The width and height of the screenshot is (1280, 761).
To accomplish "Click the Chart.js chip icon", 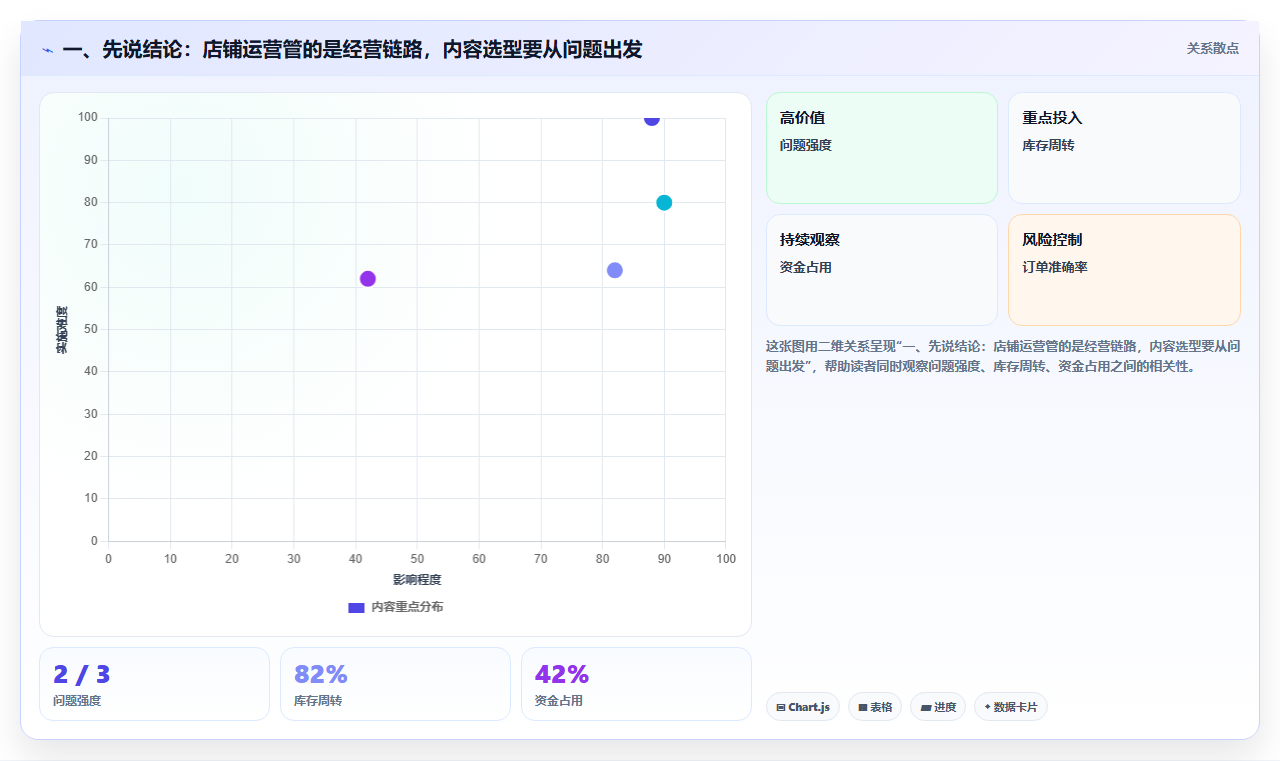I will point(781,708).
